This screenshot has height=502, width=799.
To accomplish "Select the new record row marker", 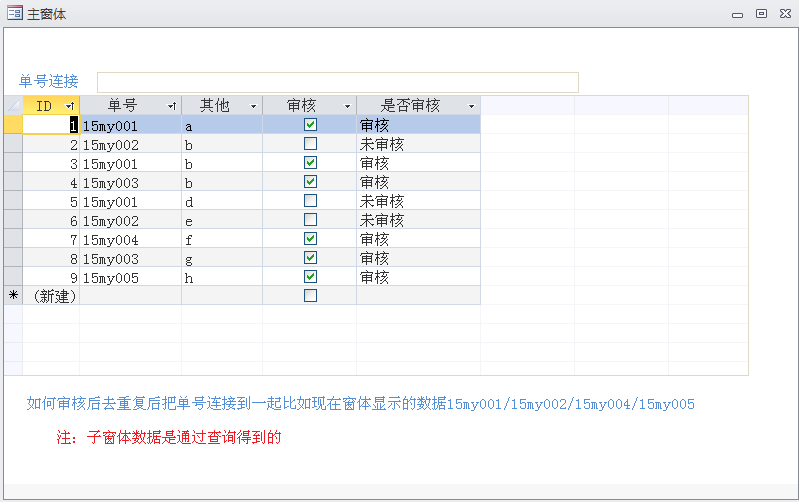I will click(13, 296).
